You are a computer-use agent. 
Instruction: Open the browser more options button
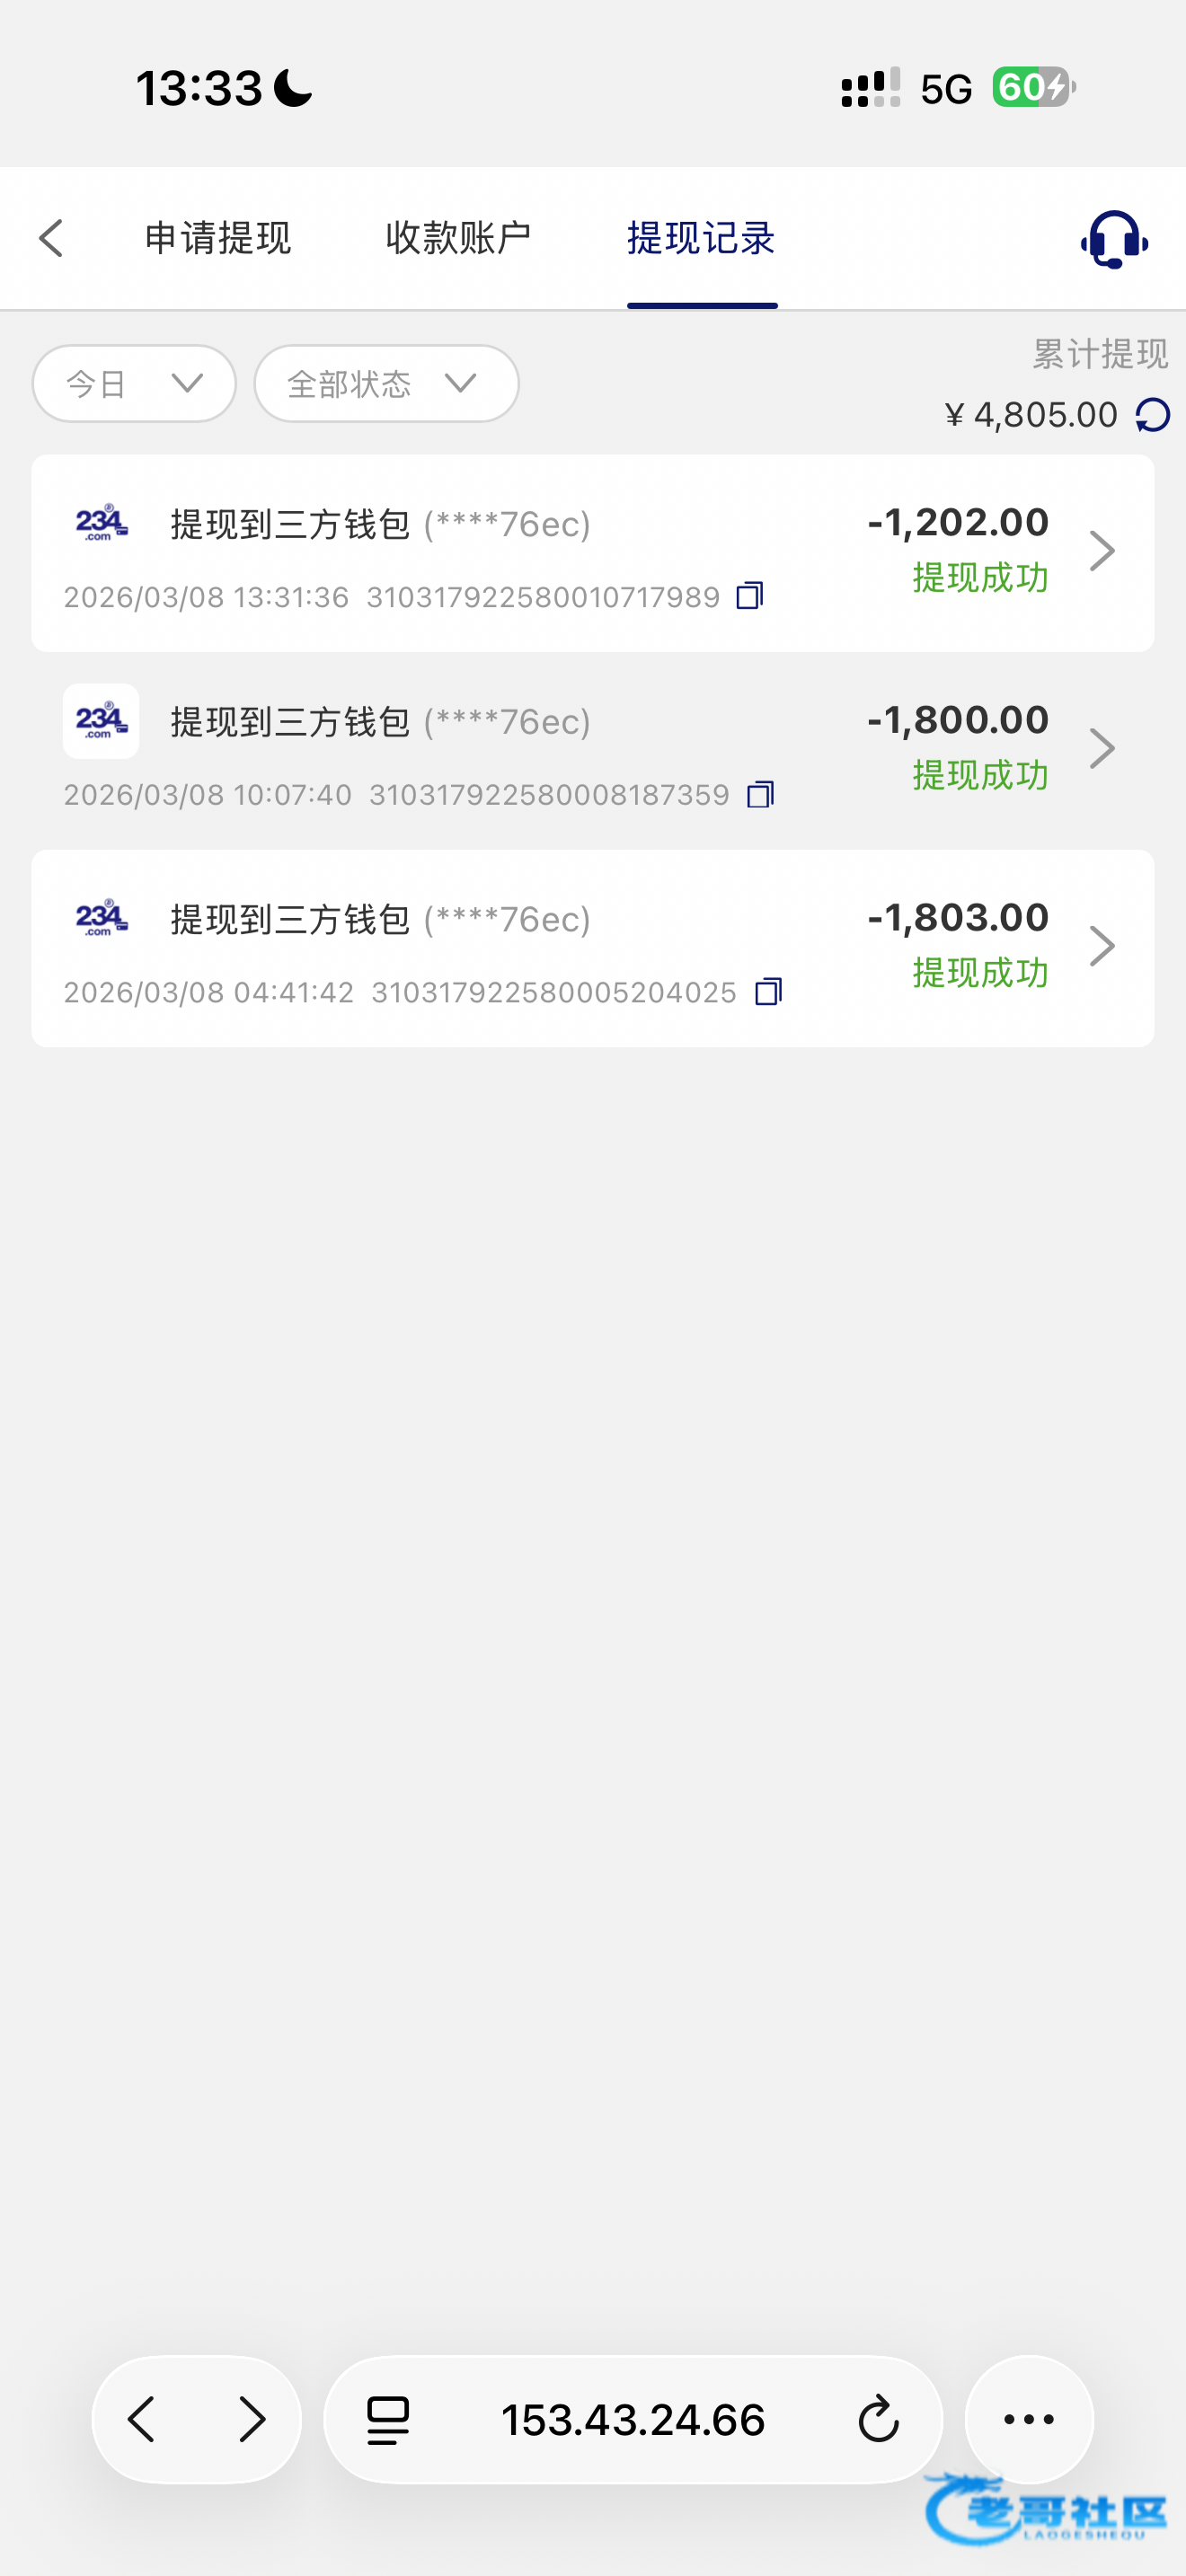click(x=1028, y=2419)
